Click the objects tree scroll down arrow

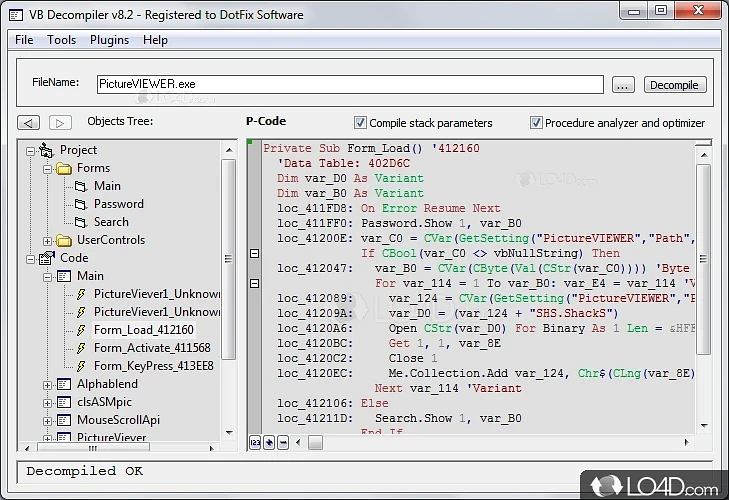pyautogui.click(x=229, y=433)
